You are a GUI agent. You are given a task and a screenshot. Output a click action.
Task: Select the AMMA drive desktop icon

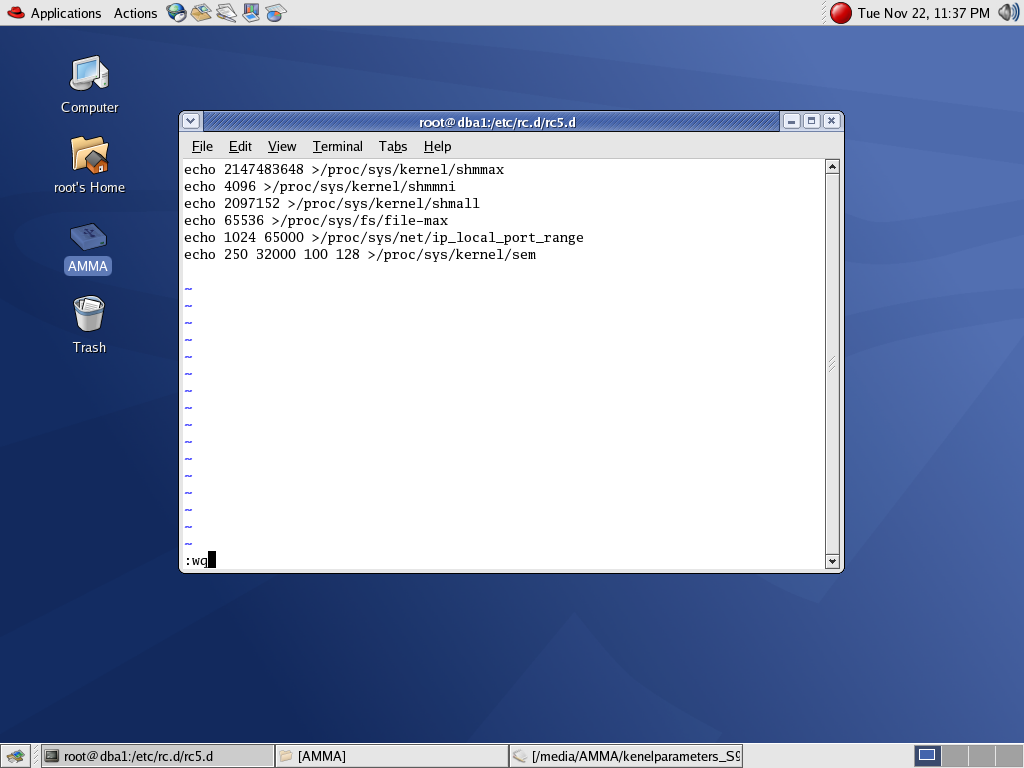click(x=88, y=248)
